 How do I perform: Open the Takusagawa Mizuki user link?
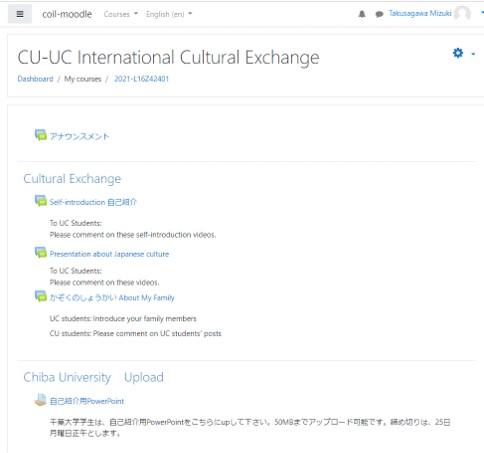pyautogui.click(x=420, y=13)
